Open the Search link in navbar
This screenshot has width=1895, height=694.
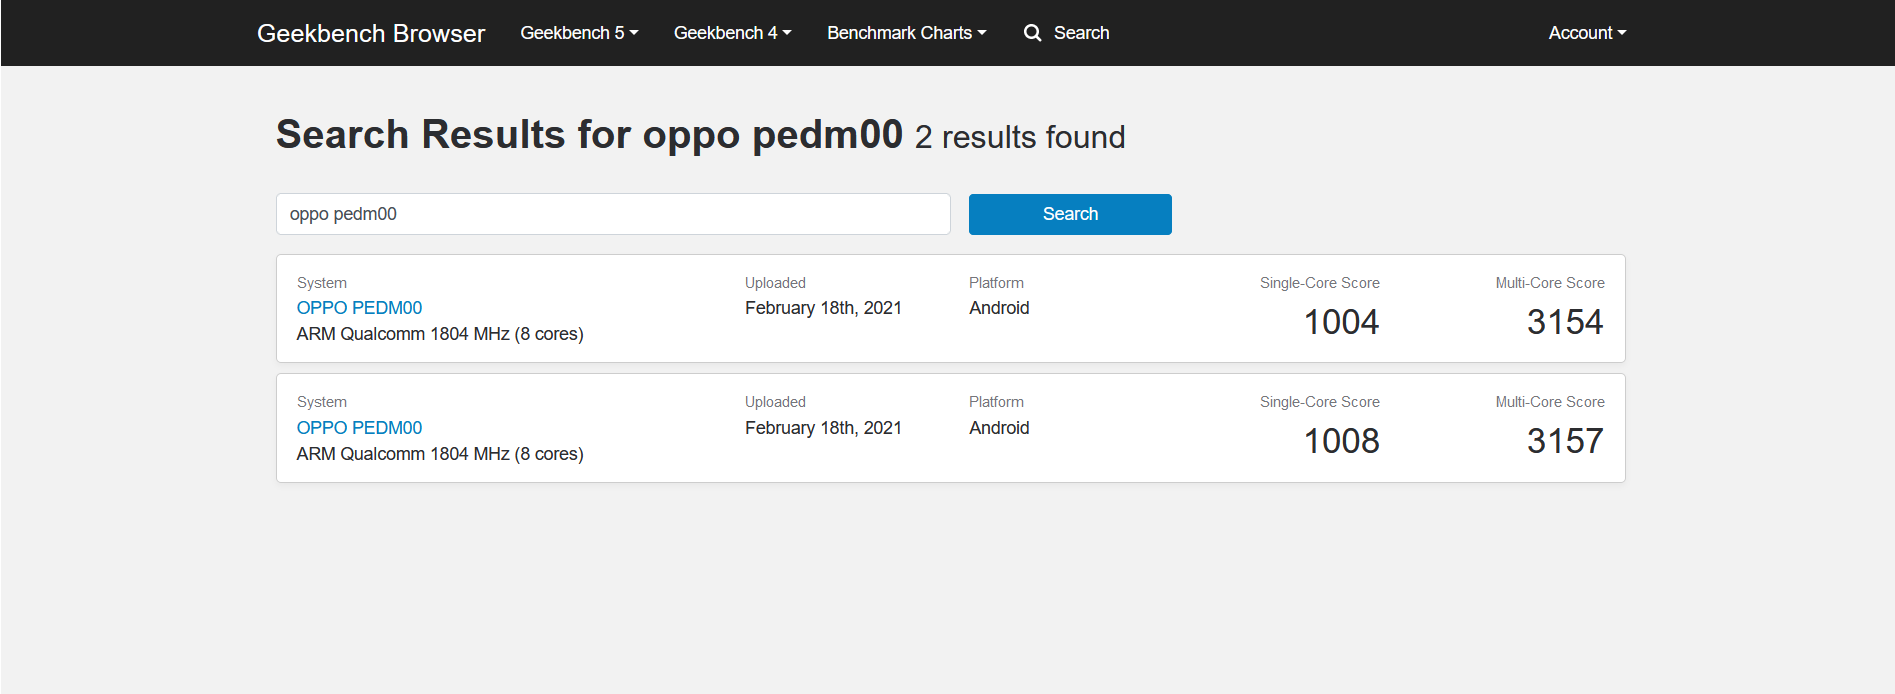1081,33
